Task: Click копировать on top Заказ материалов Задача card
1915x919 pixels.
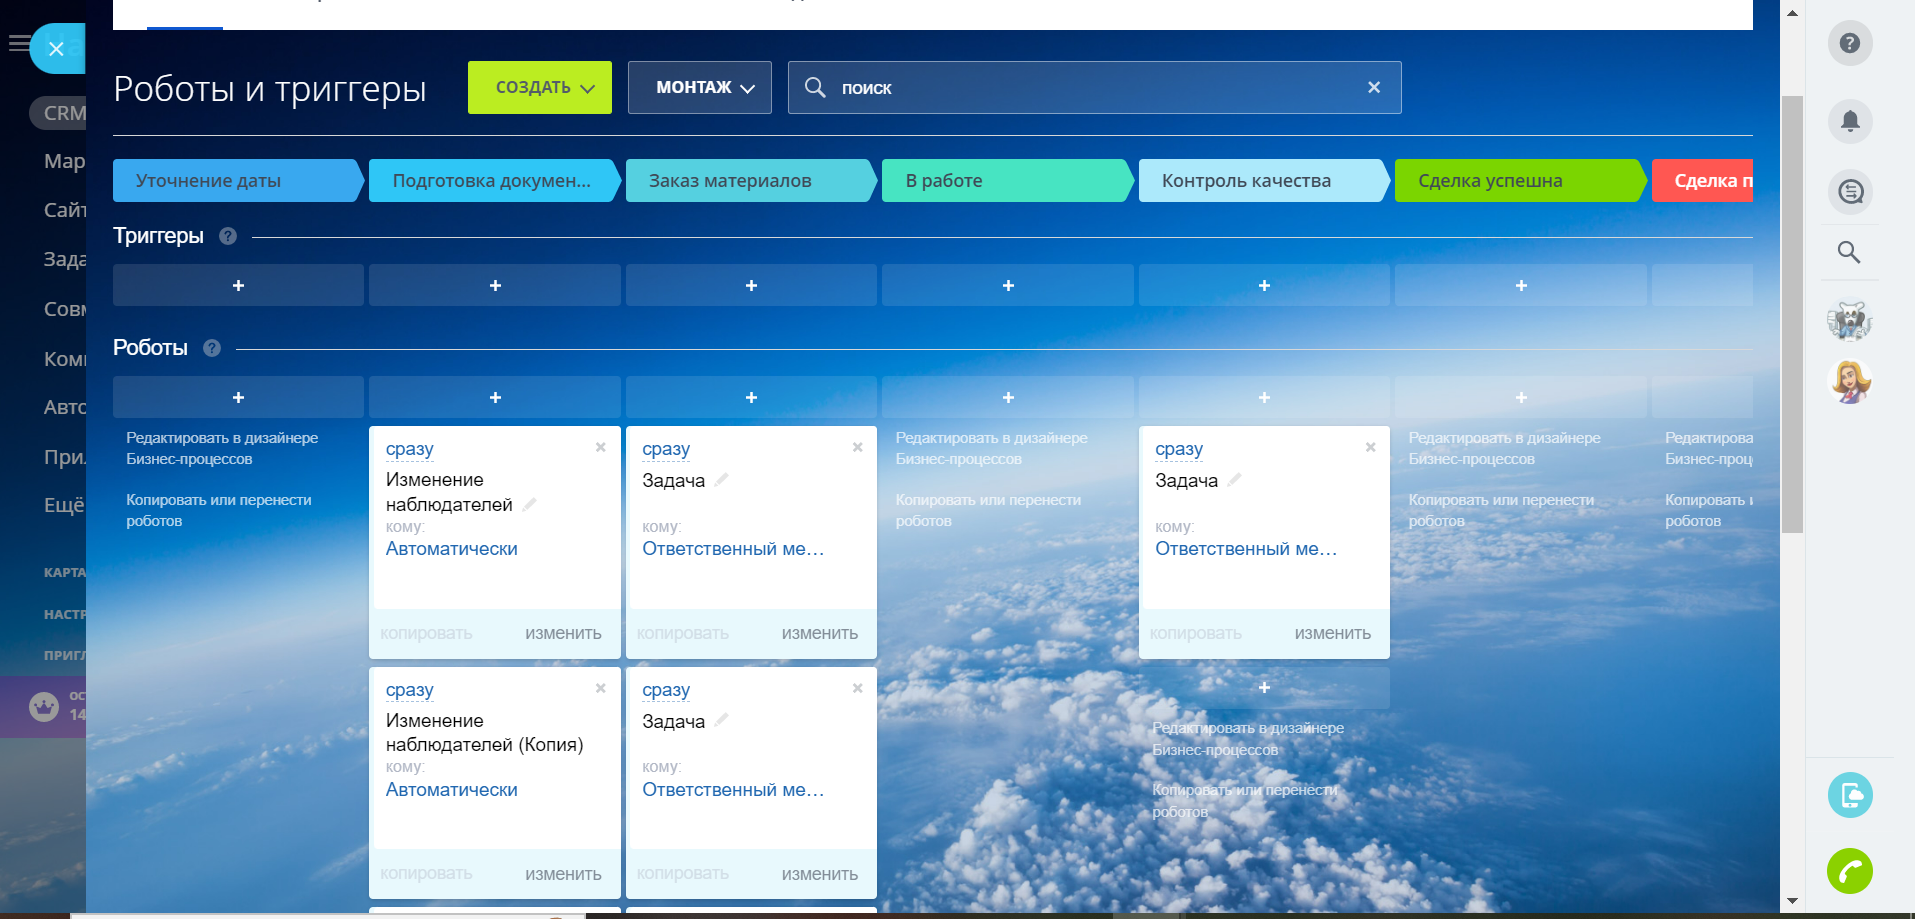Action: tap(683, 633)
